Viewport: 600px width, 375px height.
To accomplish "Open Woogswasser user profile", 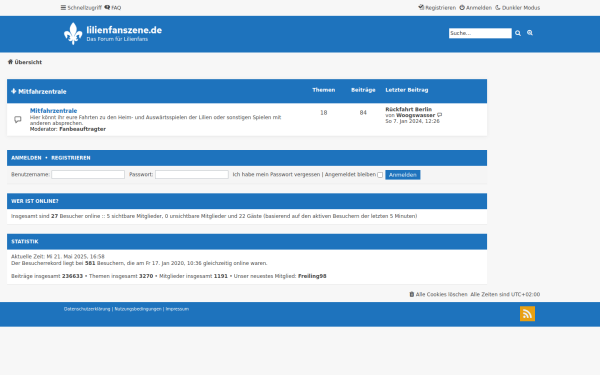I will pos(416,115).
